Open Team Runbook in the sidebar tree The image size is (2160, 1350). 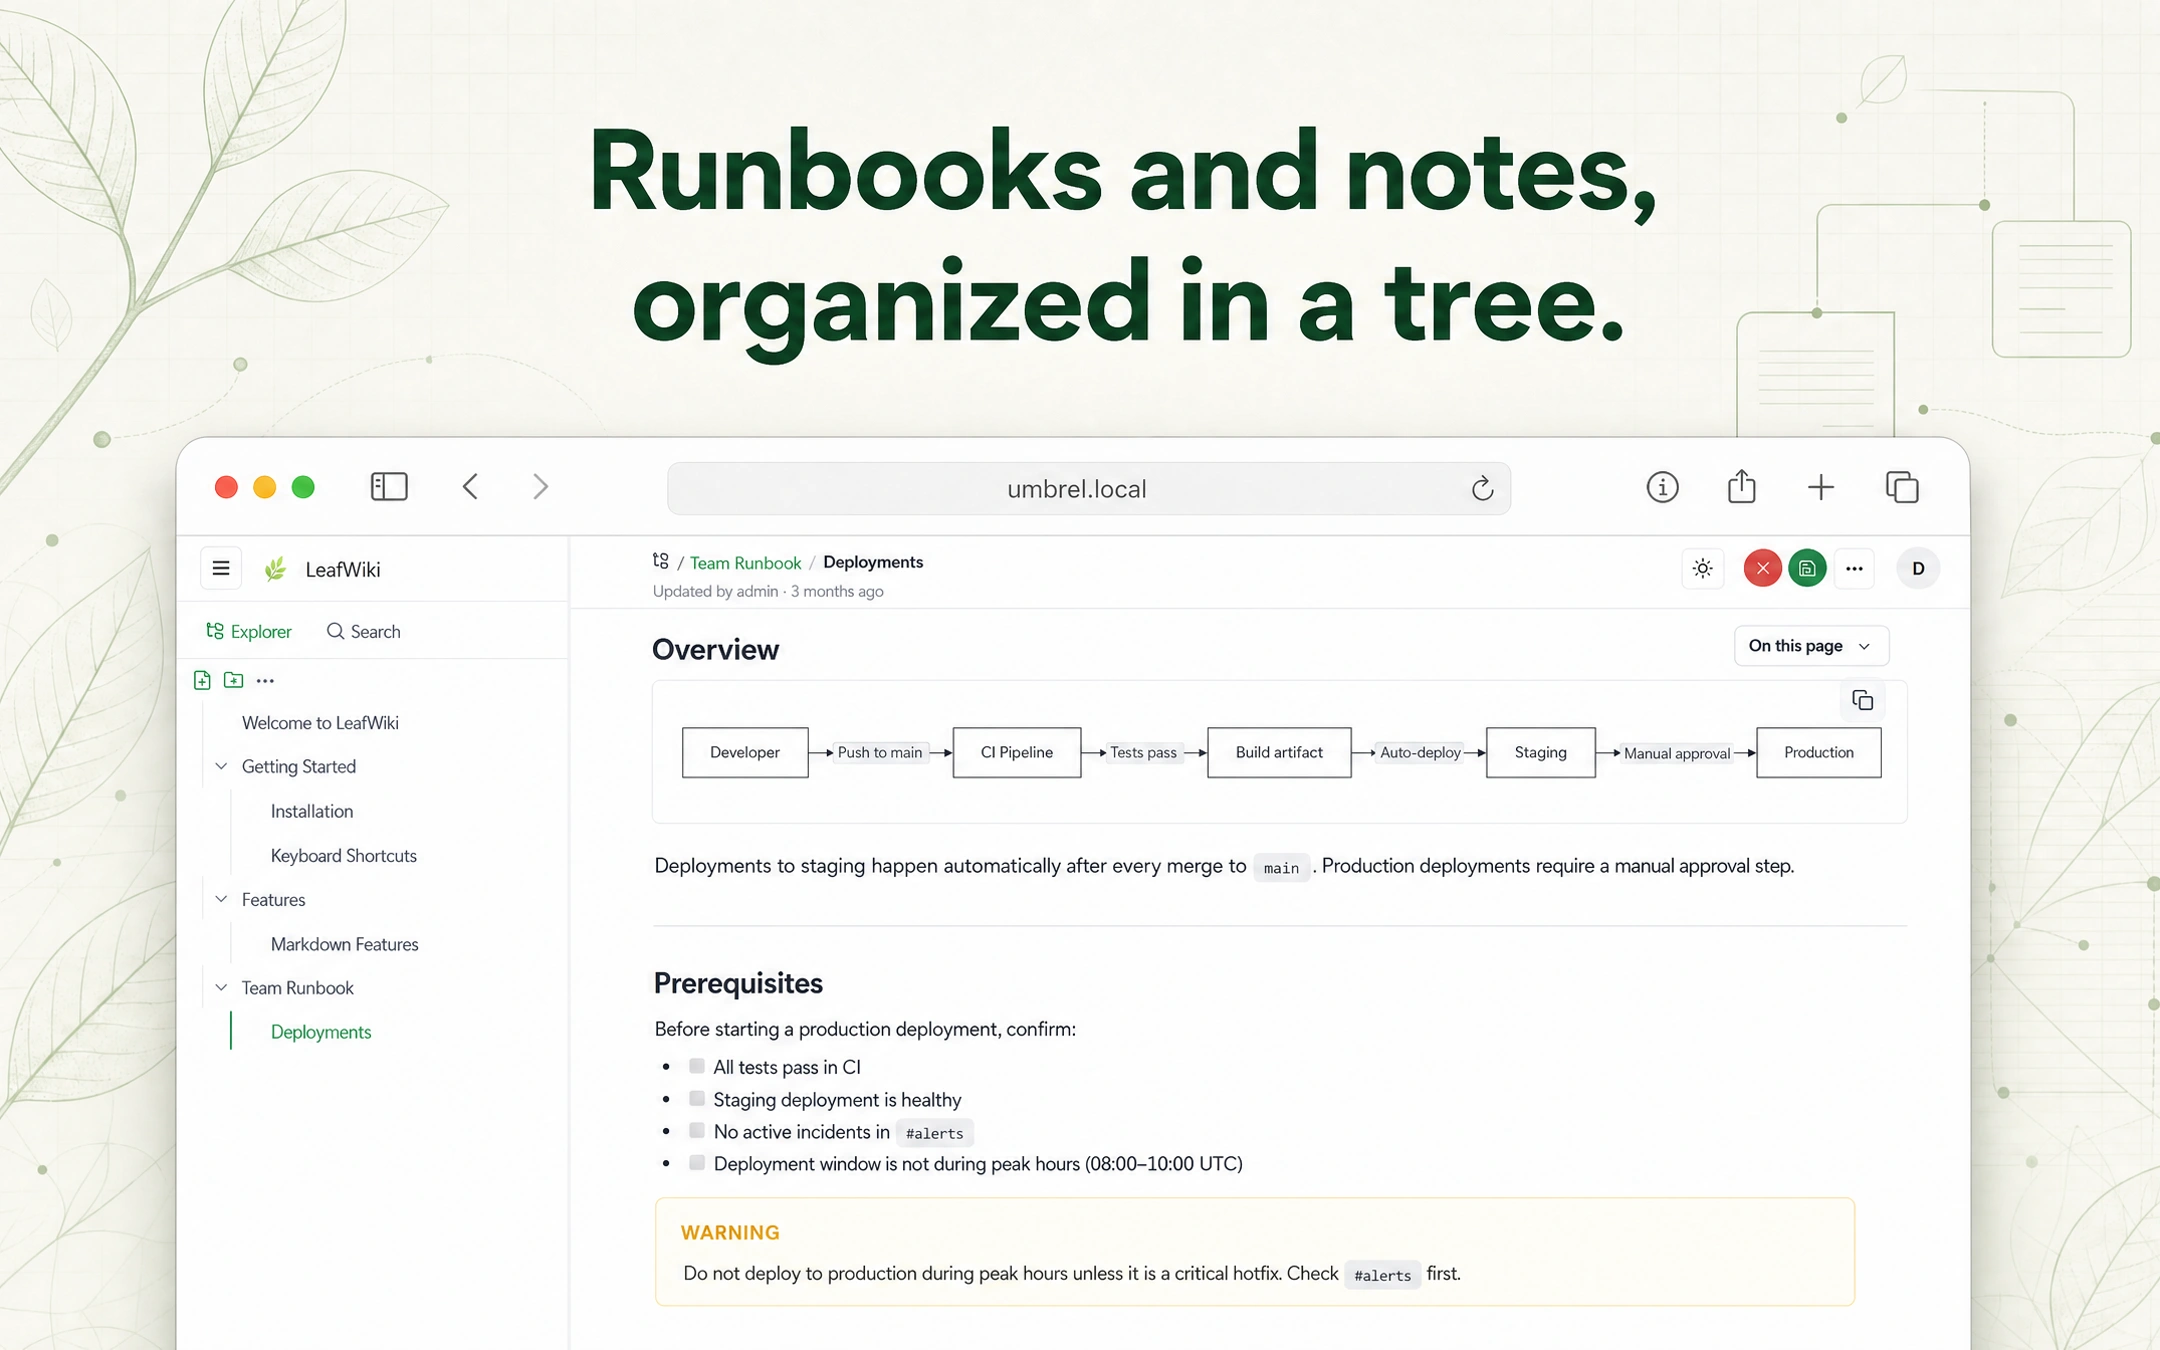click(297, 987)
